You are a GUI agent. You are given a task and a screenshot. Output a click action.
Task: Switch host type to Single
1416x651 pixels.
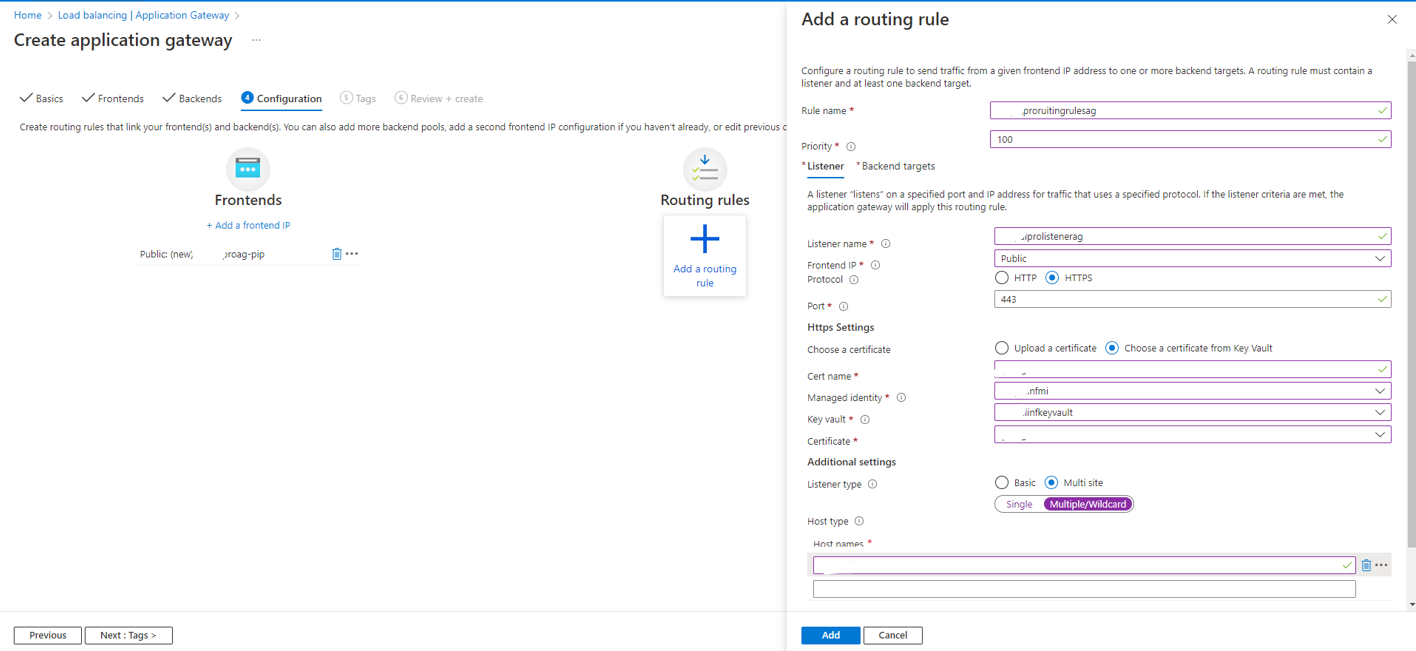coord(1019,505)
